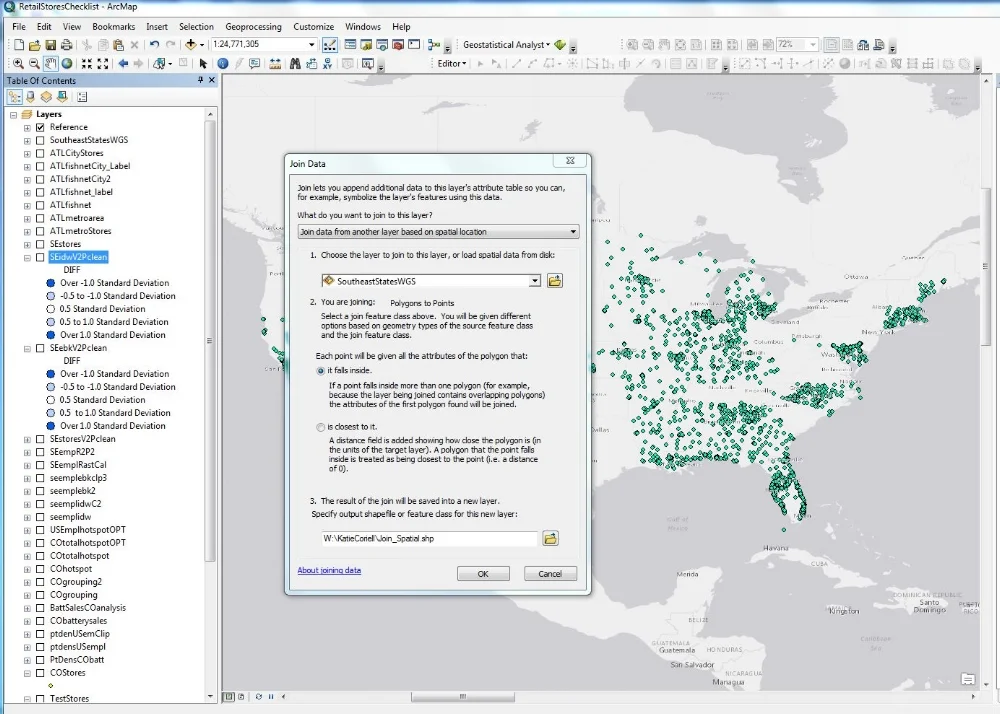Open the Selection menu
The image size is (1000, 714).
coord(196,27)
